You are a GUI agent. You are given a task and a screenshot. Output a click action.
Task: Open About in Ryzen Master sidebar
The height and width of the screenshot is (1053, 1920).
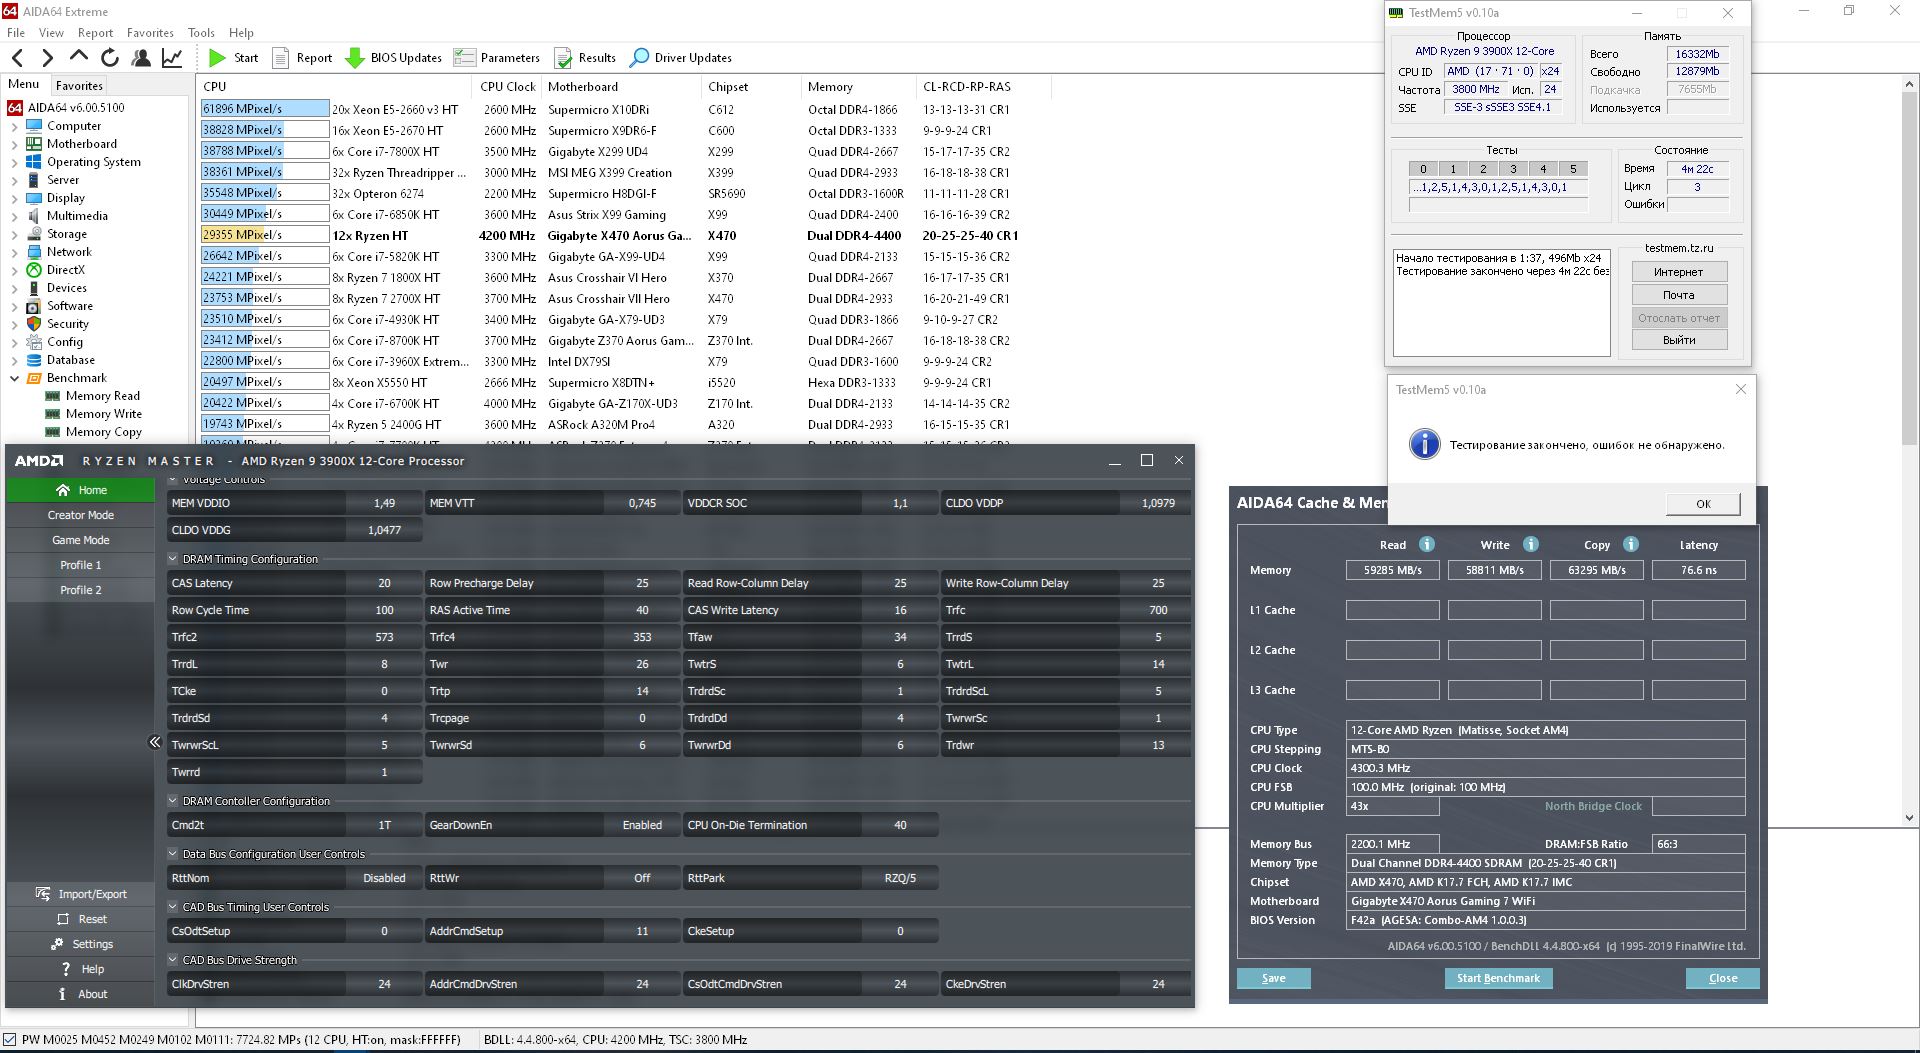click(81, 994)
